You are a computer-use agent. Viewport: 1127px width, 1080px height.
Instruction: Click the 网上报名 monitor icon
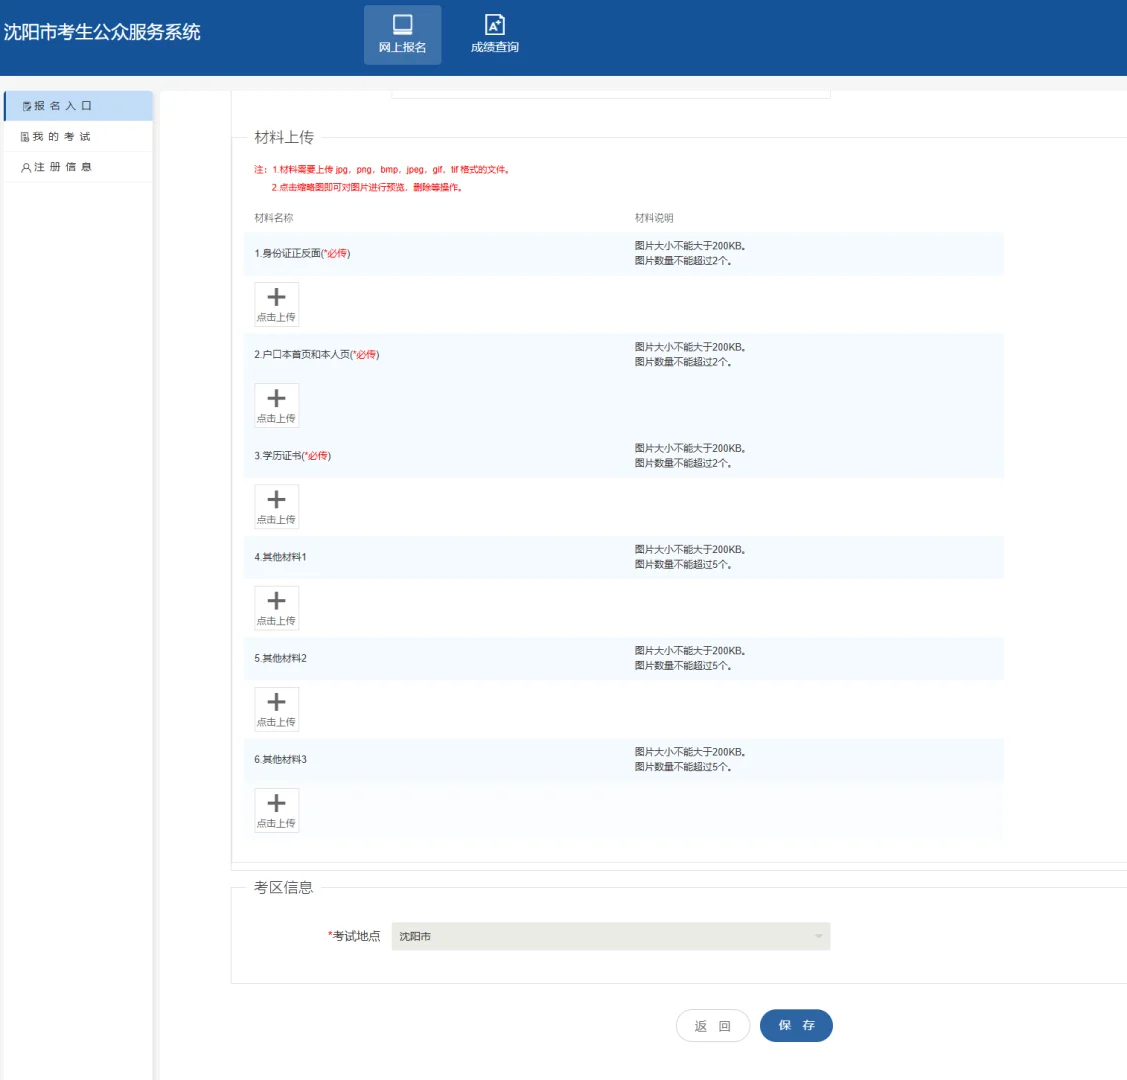(402, 25)
